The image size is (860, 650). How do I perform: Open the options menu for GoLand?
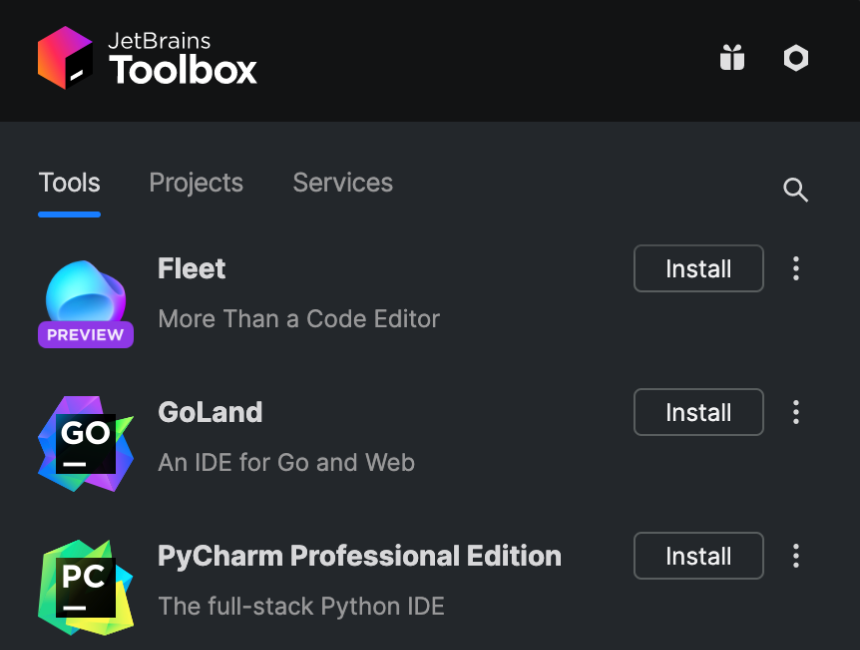[796, 412]
